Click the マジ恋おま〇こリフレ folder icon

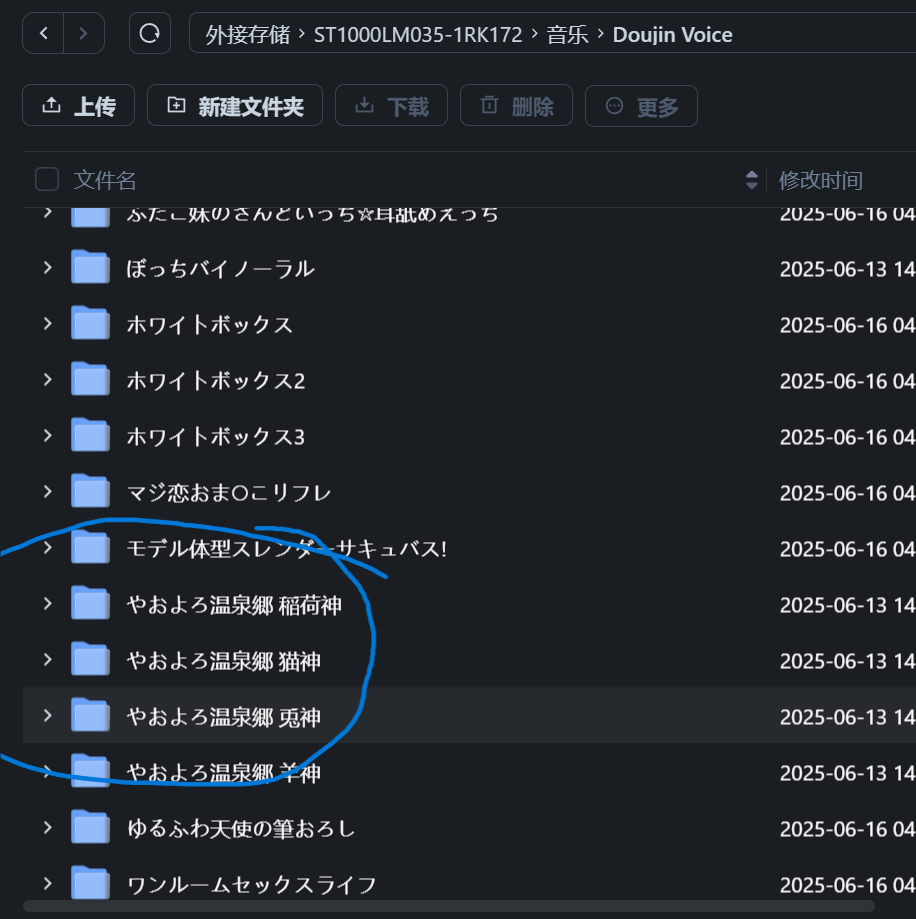click(90, 491)
